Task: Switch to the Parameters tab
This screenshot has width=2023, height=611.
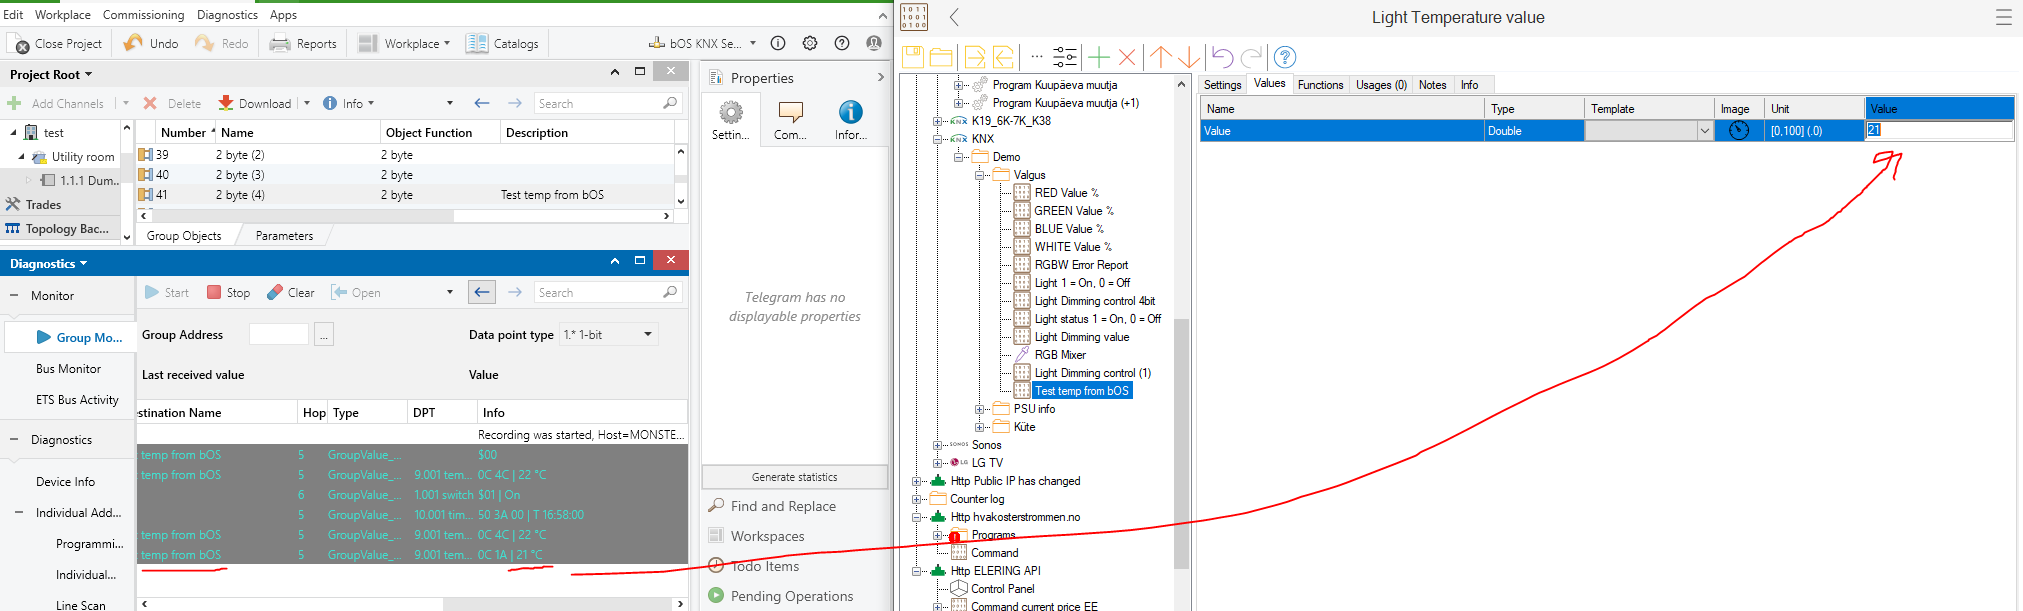Action: click(284, 236)
